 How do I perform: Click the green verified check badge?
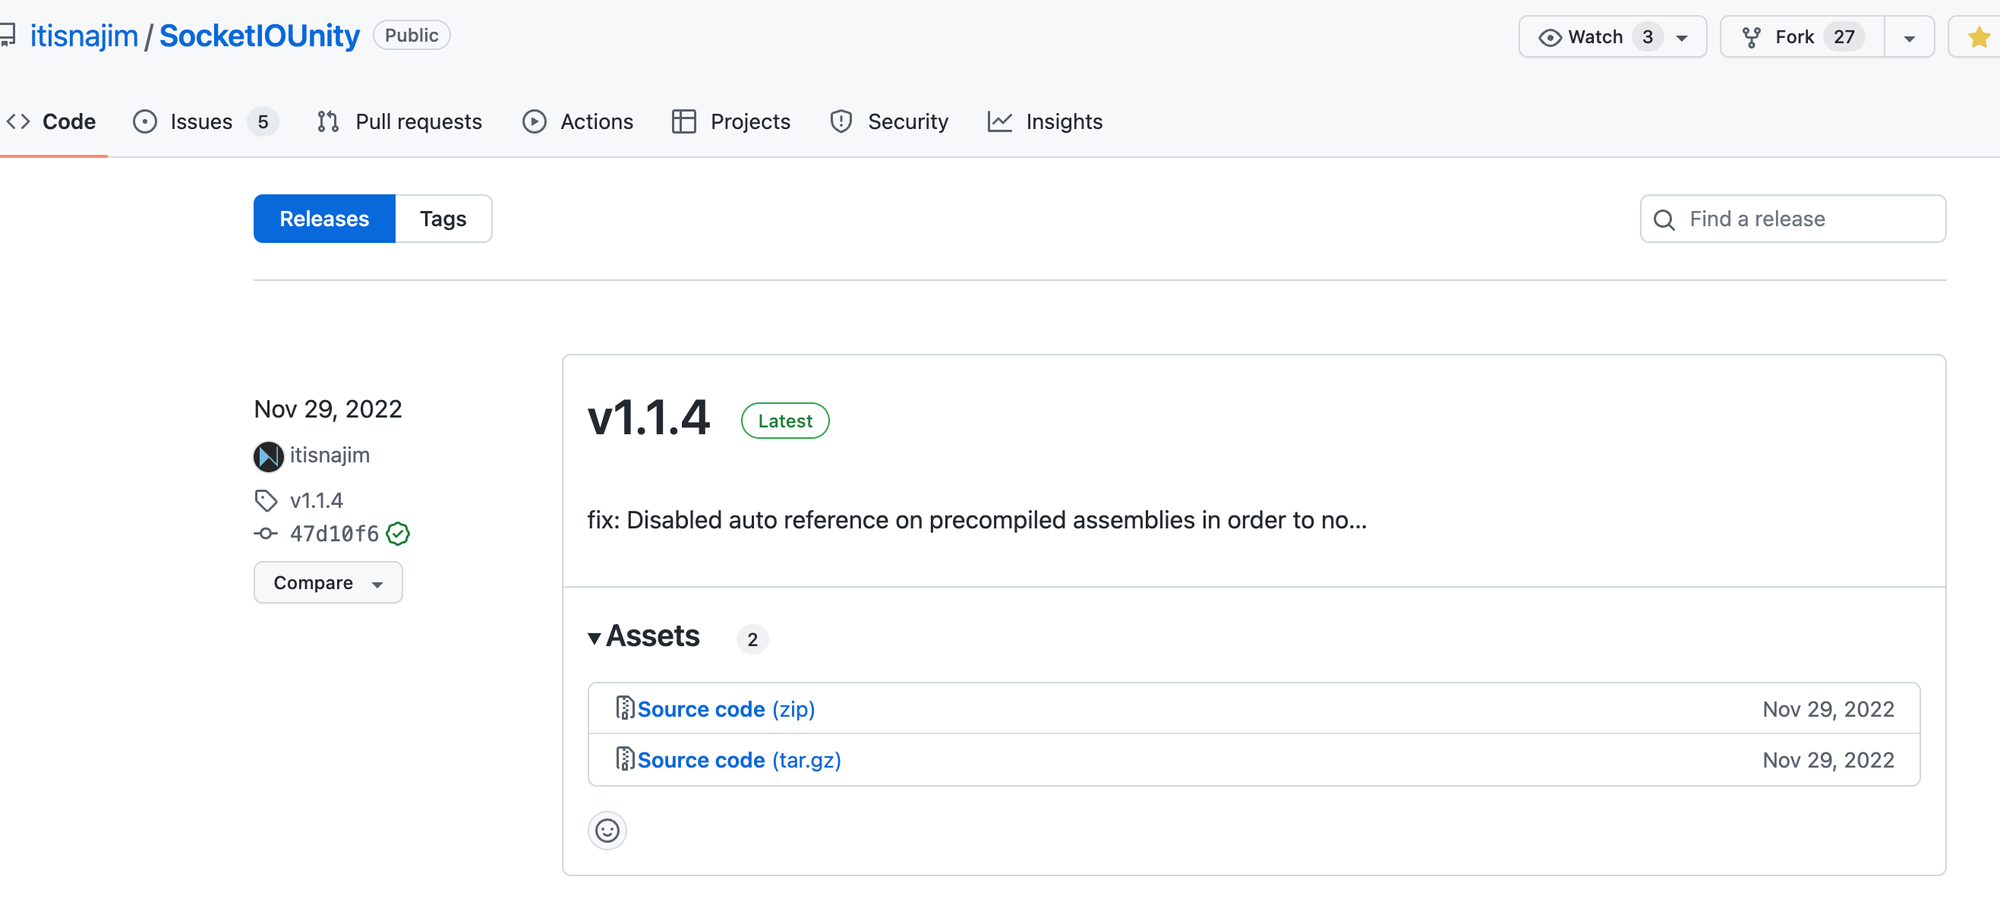coord(398,534)
